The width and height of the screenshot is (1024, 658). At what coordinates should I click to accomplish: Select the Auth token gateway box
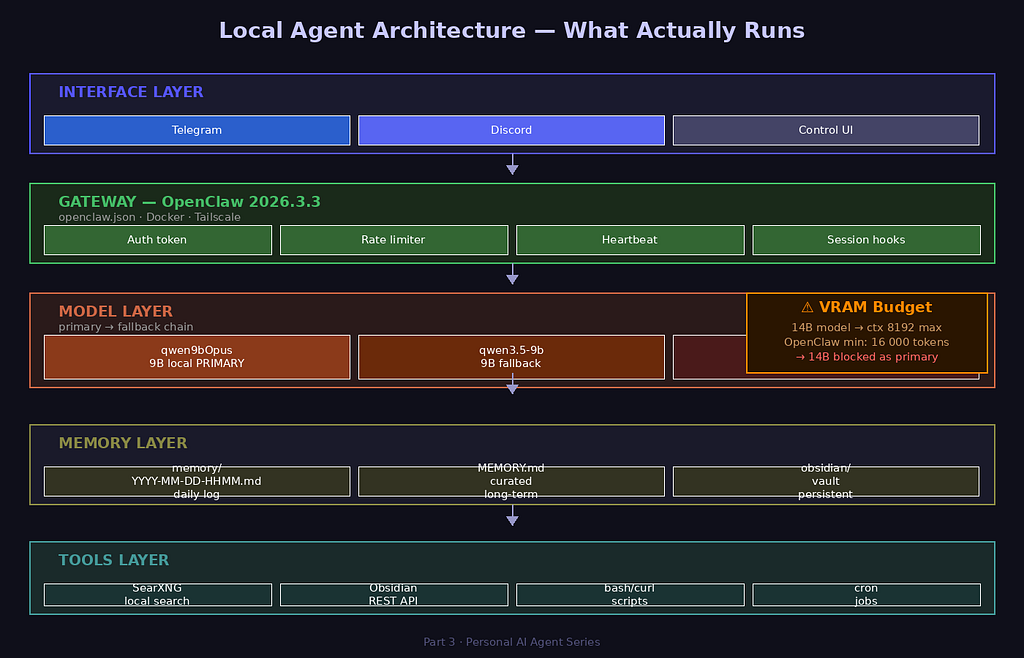pos(157,240)
